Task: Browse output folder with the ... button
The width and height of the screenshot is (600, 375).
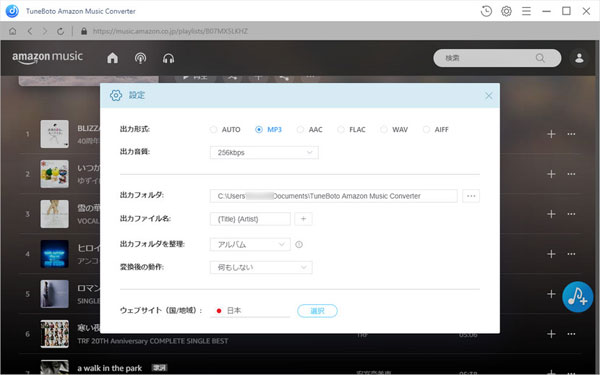Action: (x=471, y=196)
